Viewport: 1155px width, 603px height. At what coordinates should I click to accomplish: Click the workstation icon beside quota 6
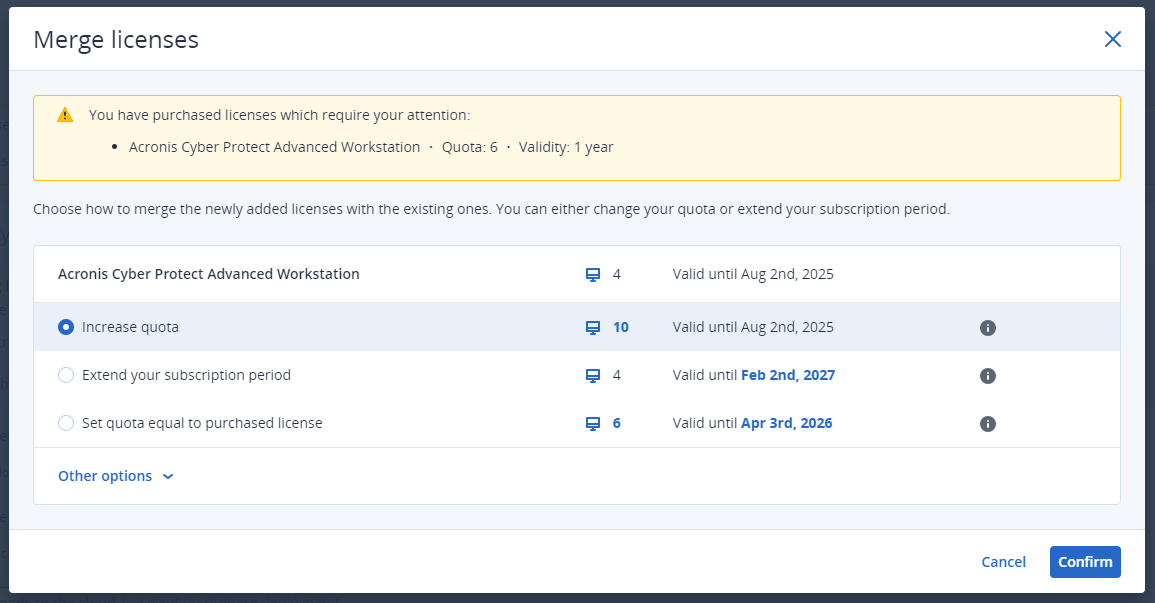point(593,423)
